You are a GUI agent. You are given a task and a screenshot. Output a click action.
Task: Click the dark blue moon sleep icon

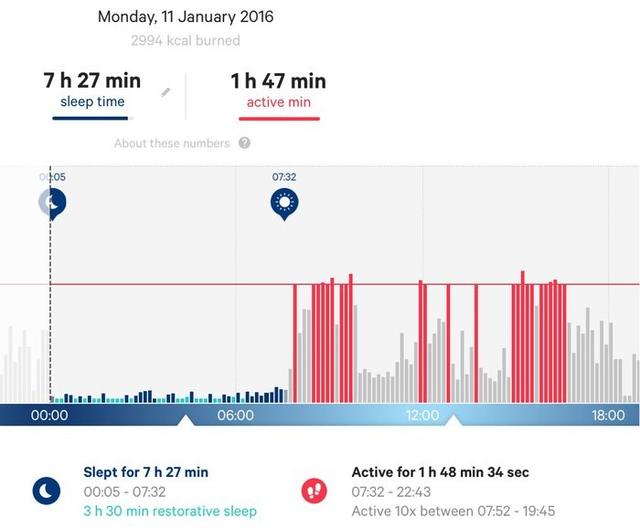(47, 490)
